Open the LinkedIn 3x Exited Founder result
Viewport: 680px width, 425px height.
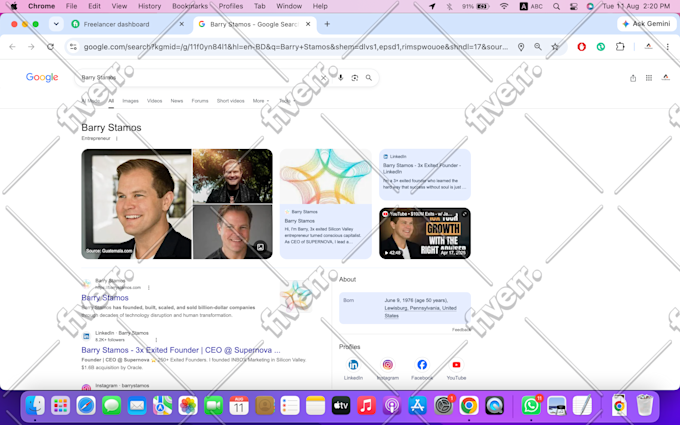tap(181, 350)
